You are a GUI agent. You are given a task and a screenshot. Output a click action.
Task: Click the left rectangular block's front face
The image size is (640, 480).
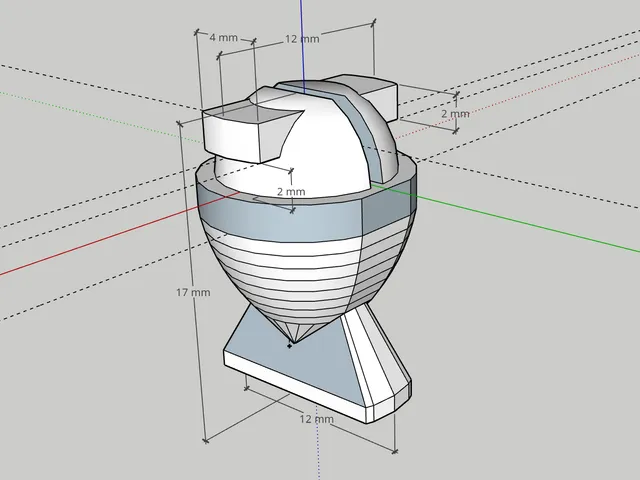click(232, 138)
